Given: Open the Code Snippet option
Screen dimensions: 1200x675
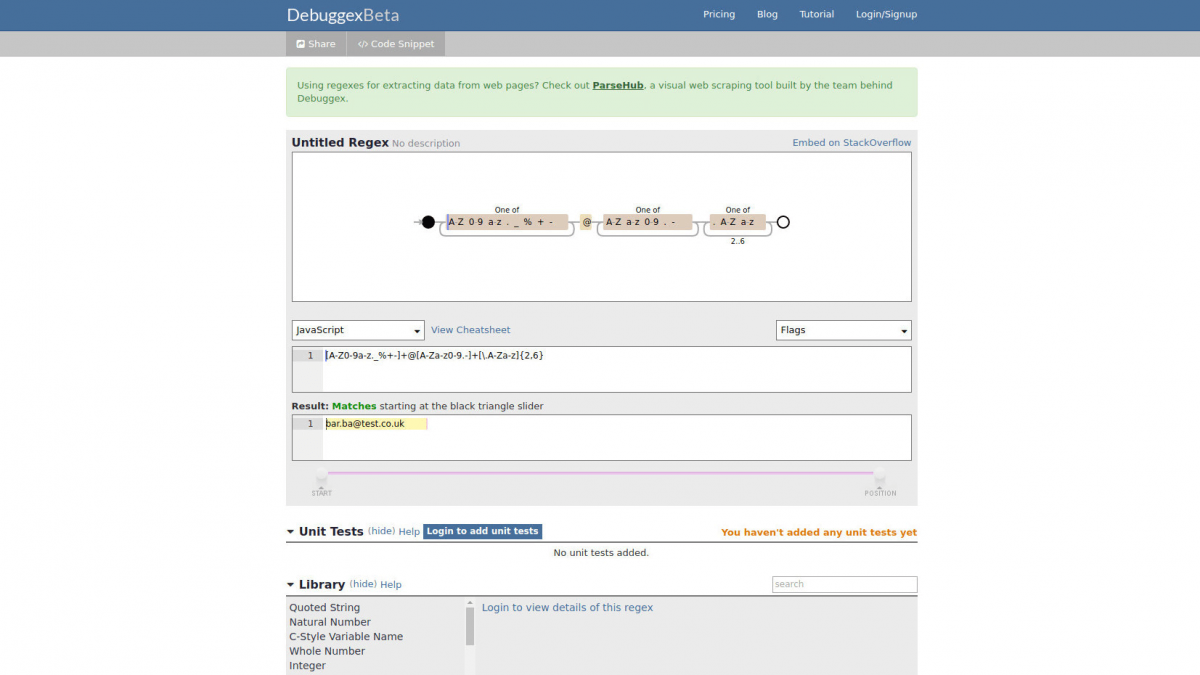Looking at the screenshot, I should [396, 44].
